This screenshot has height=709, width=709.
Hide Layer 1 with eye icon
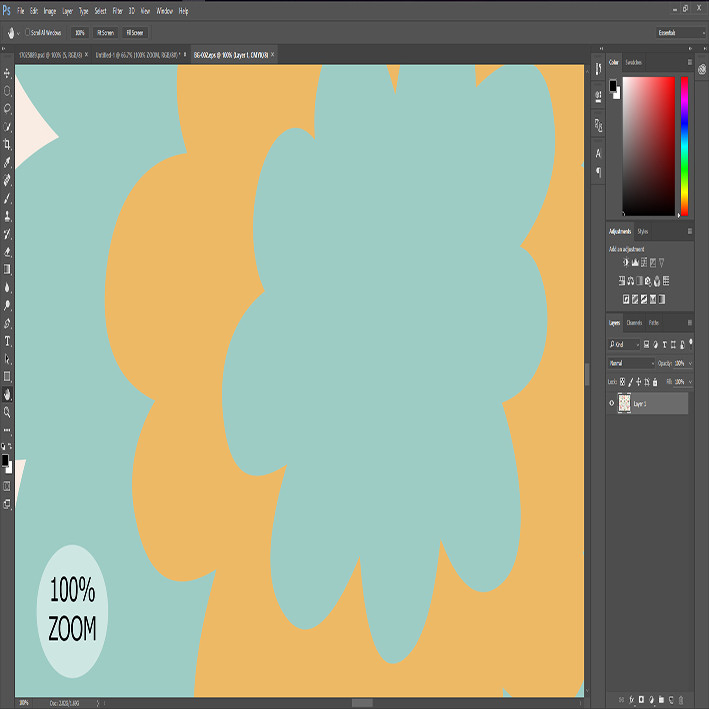click(x=612, y=403)
